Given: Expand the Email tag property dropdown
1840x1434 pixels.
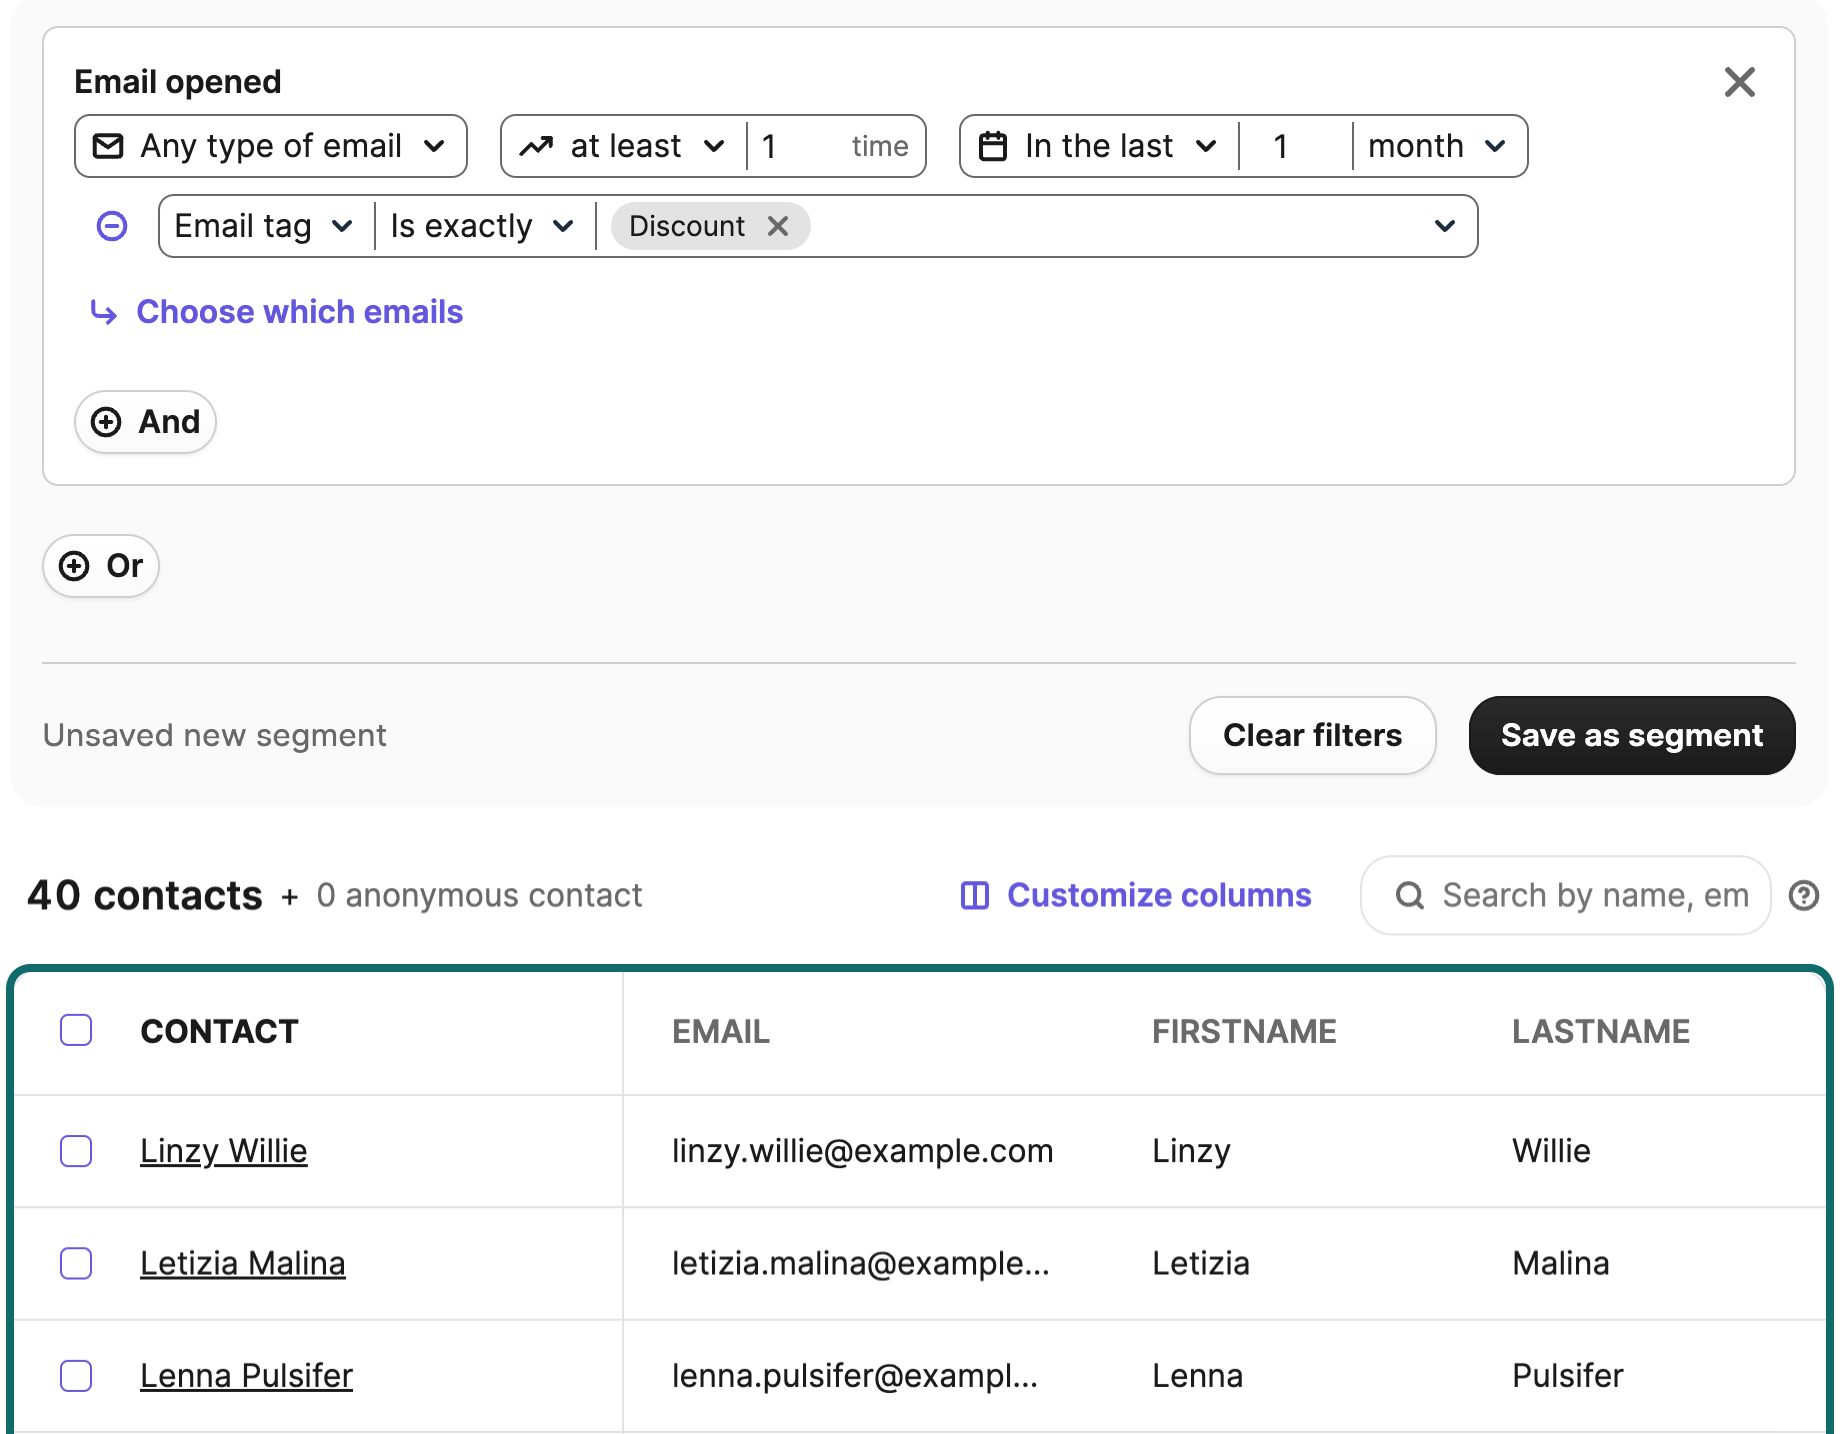Looking at the screenshot, I should (263, 226).
